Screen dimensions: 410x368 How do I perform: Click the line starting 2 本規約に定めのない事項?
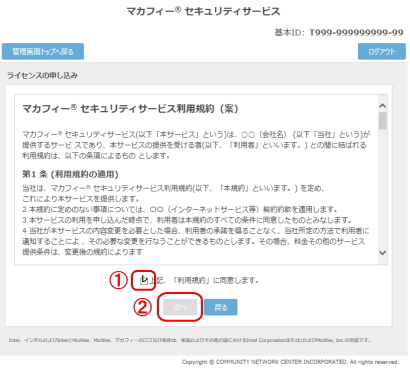coord(180,209)
